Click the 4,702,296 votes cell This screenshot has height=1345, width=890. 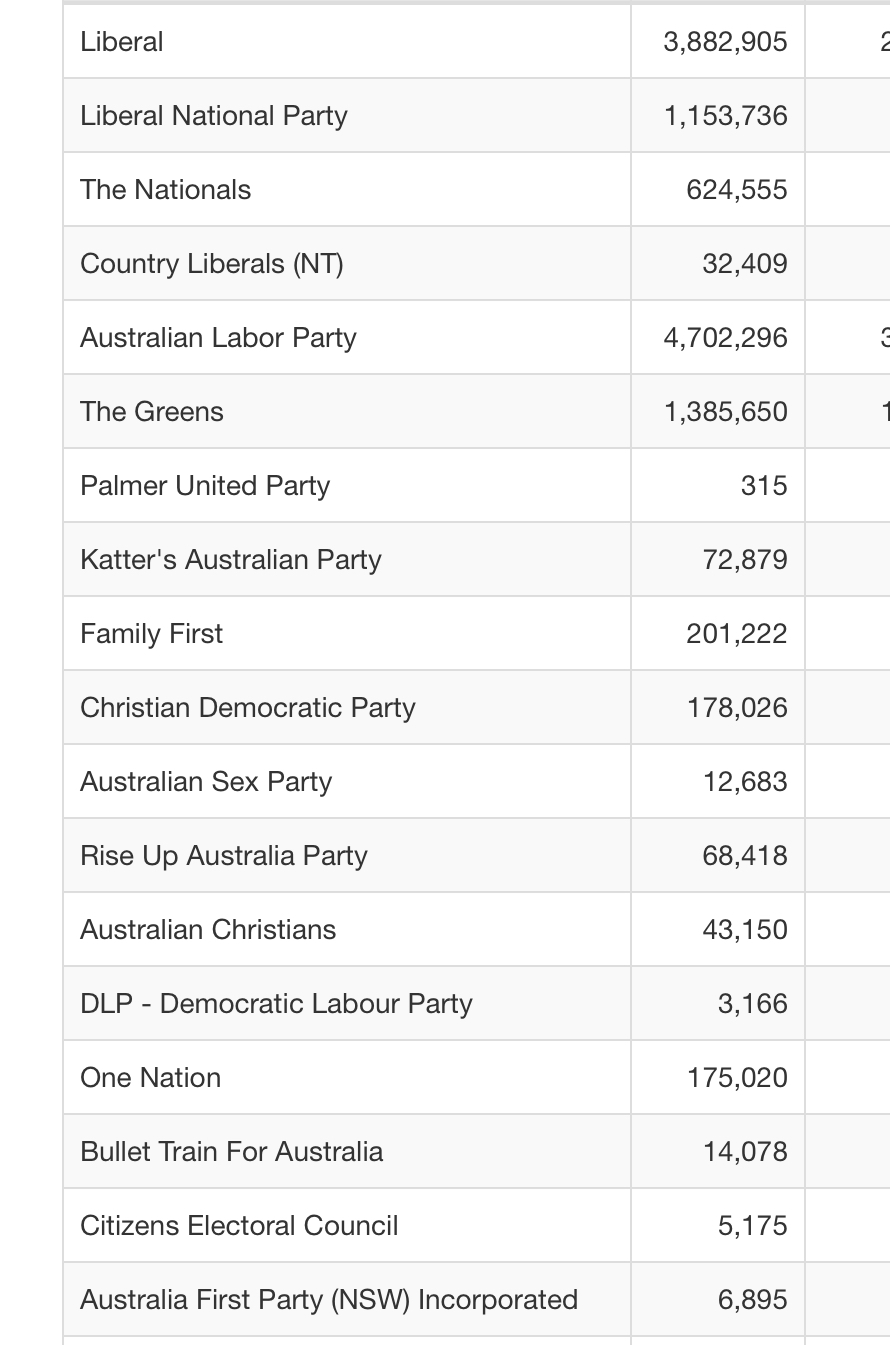coord(718,337)
